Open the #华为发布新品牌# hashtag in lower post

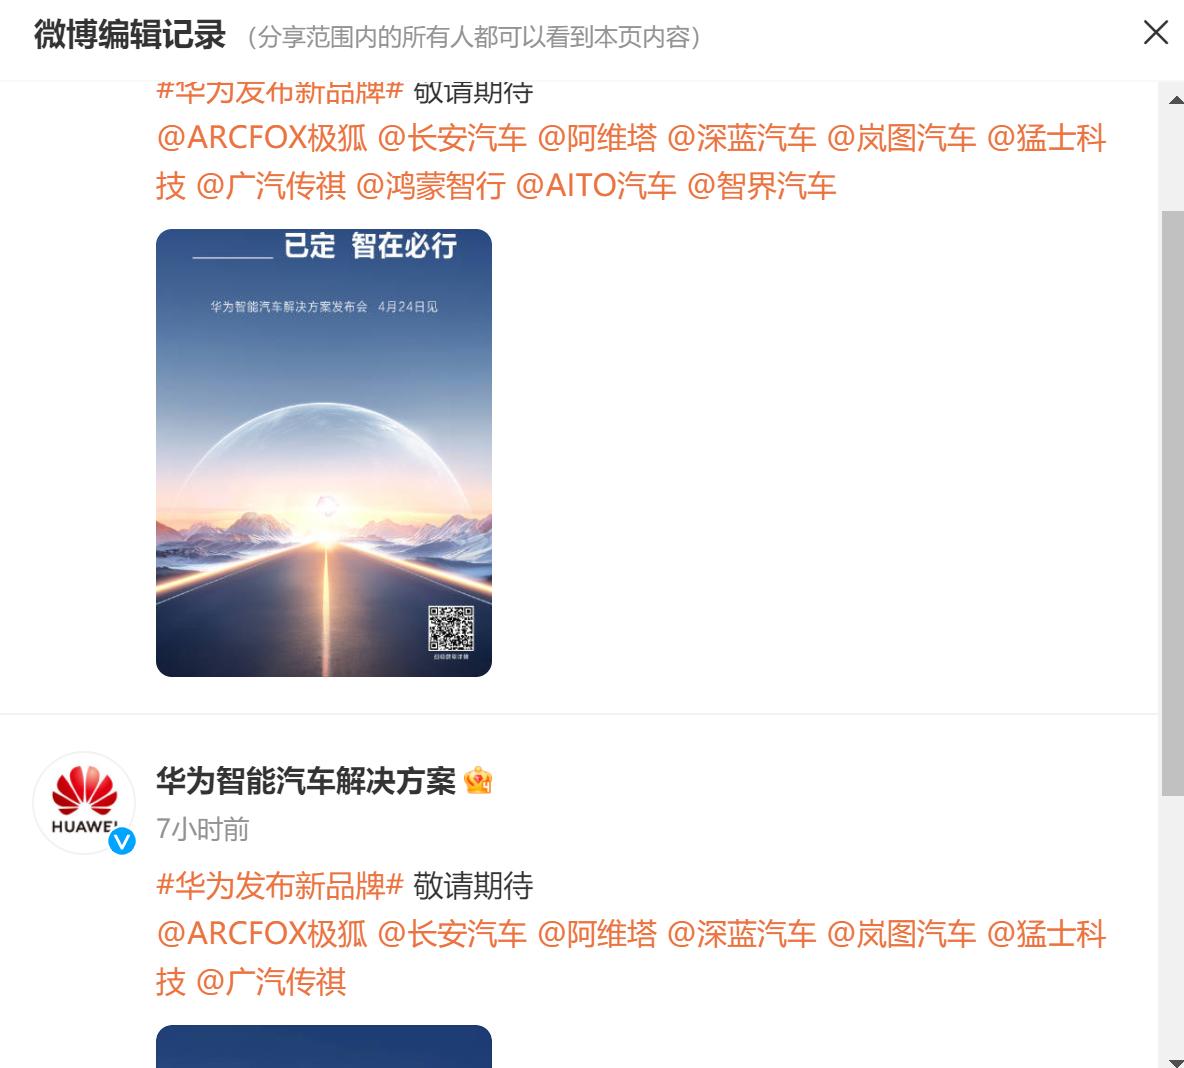279,885
